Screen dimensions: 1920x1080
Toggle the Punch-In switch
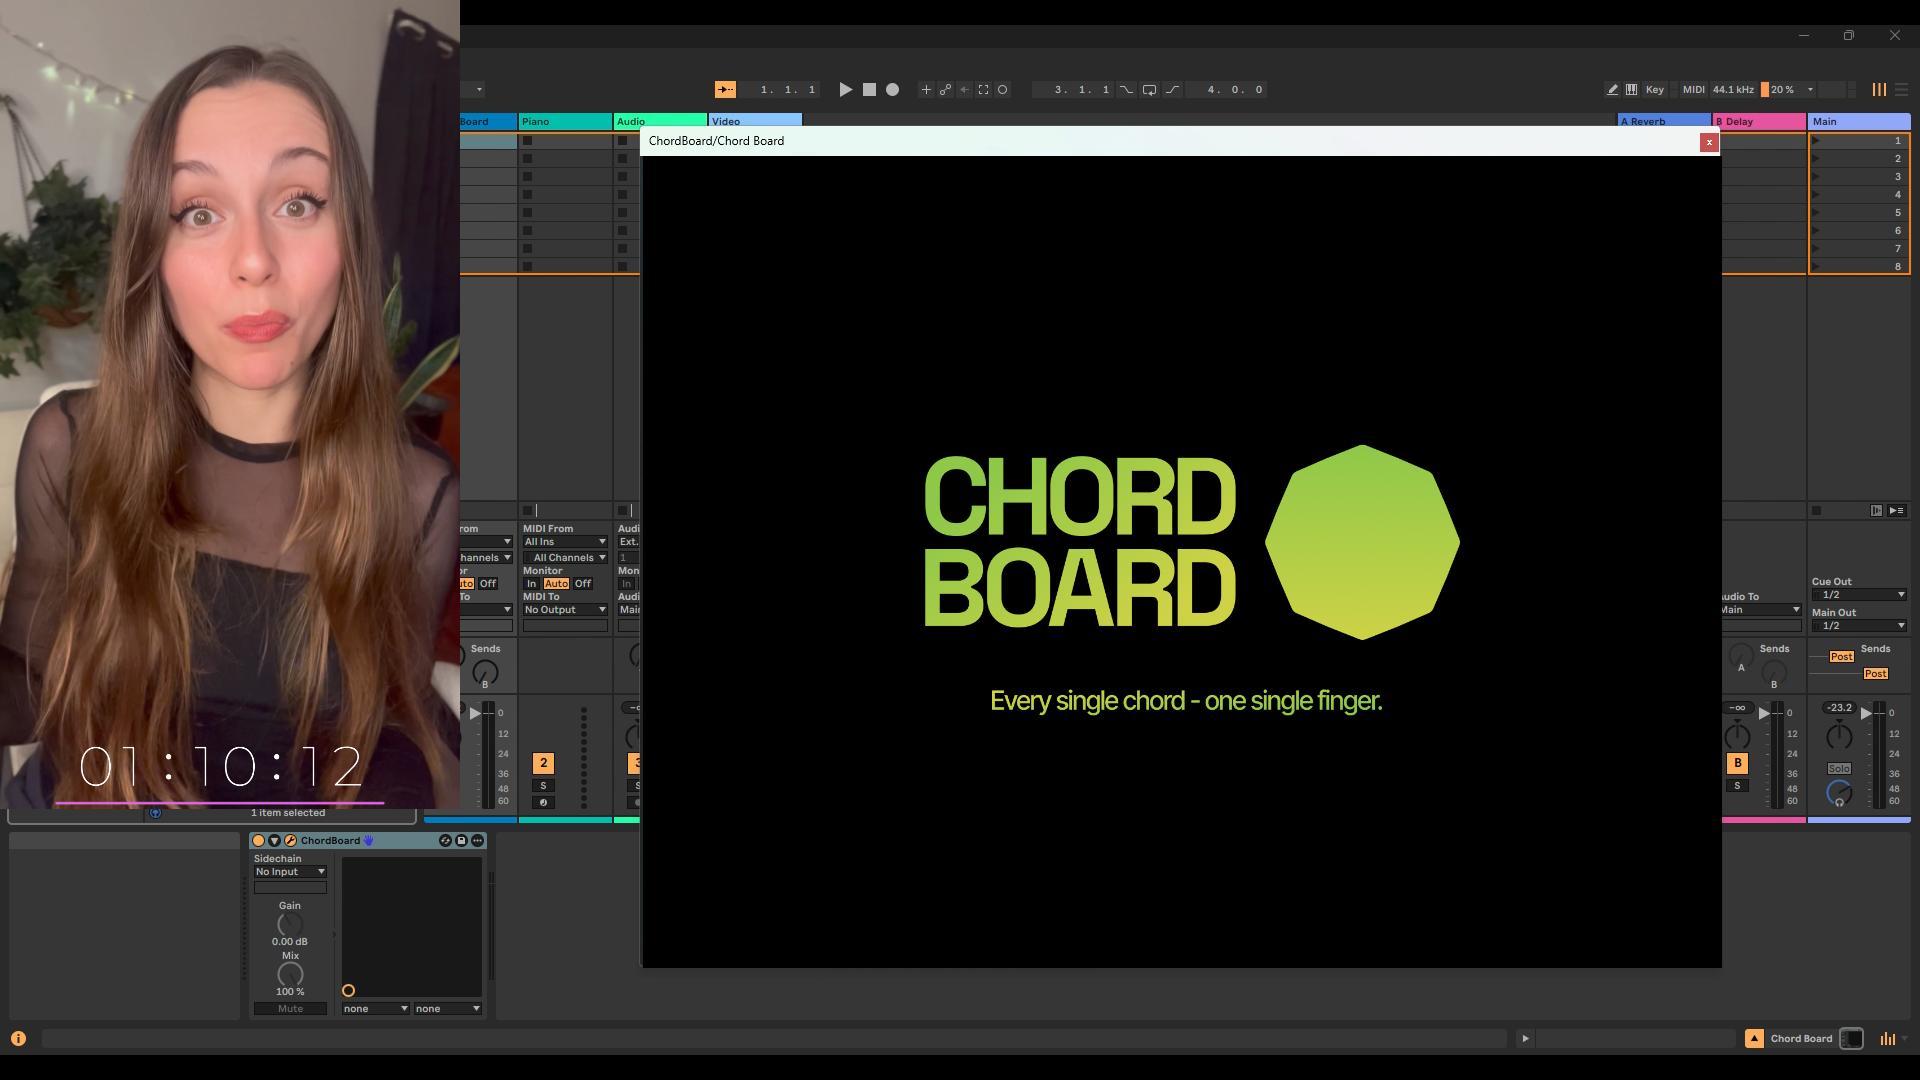click(x=1126, y=90)
